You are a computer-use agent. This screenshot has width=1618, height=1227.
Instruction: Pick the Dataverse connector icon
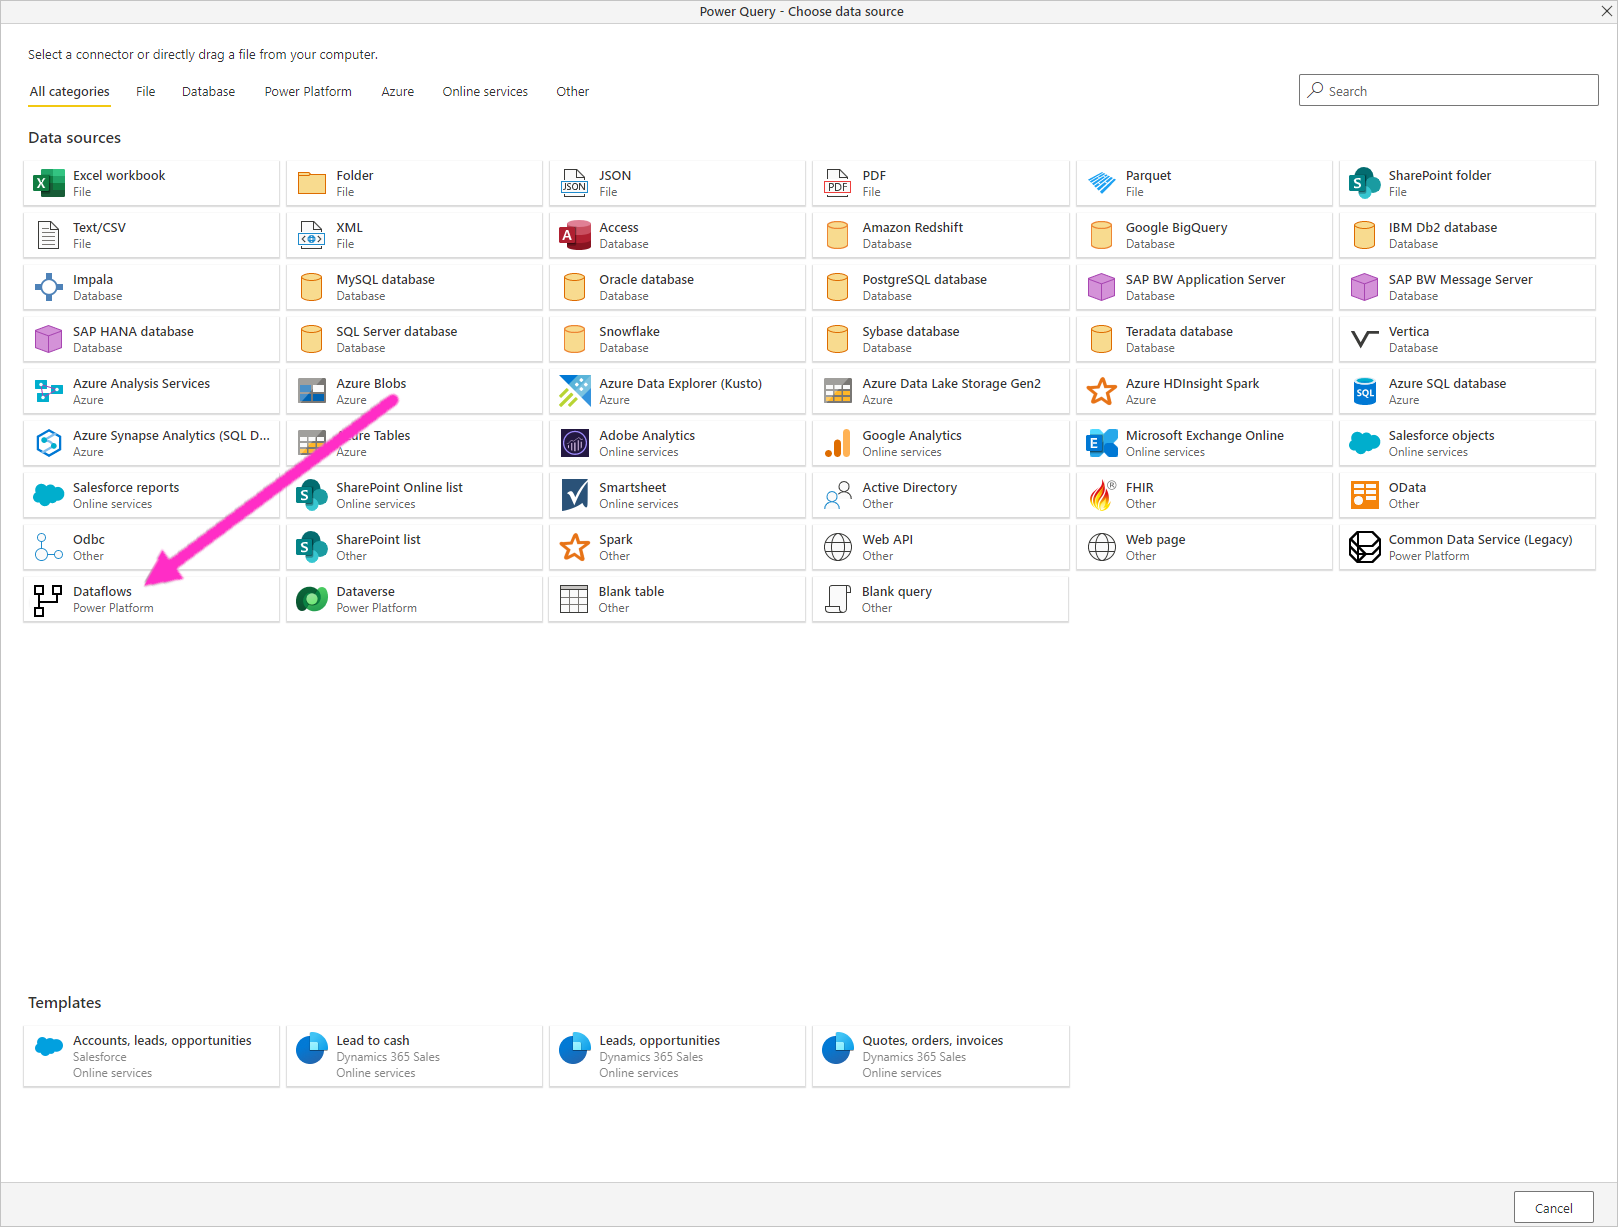tap(312, 599)
